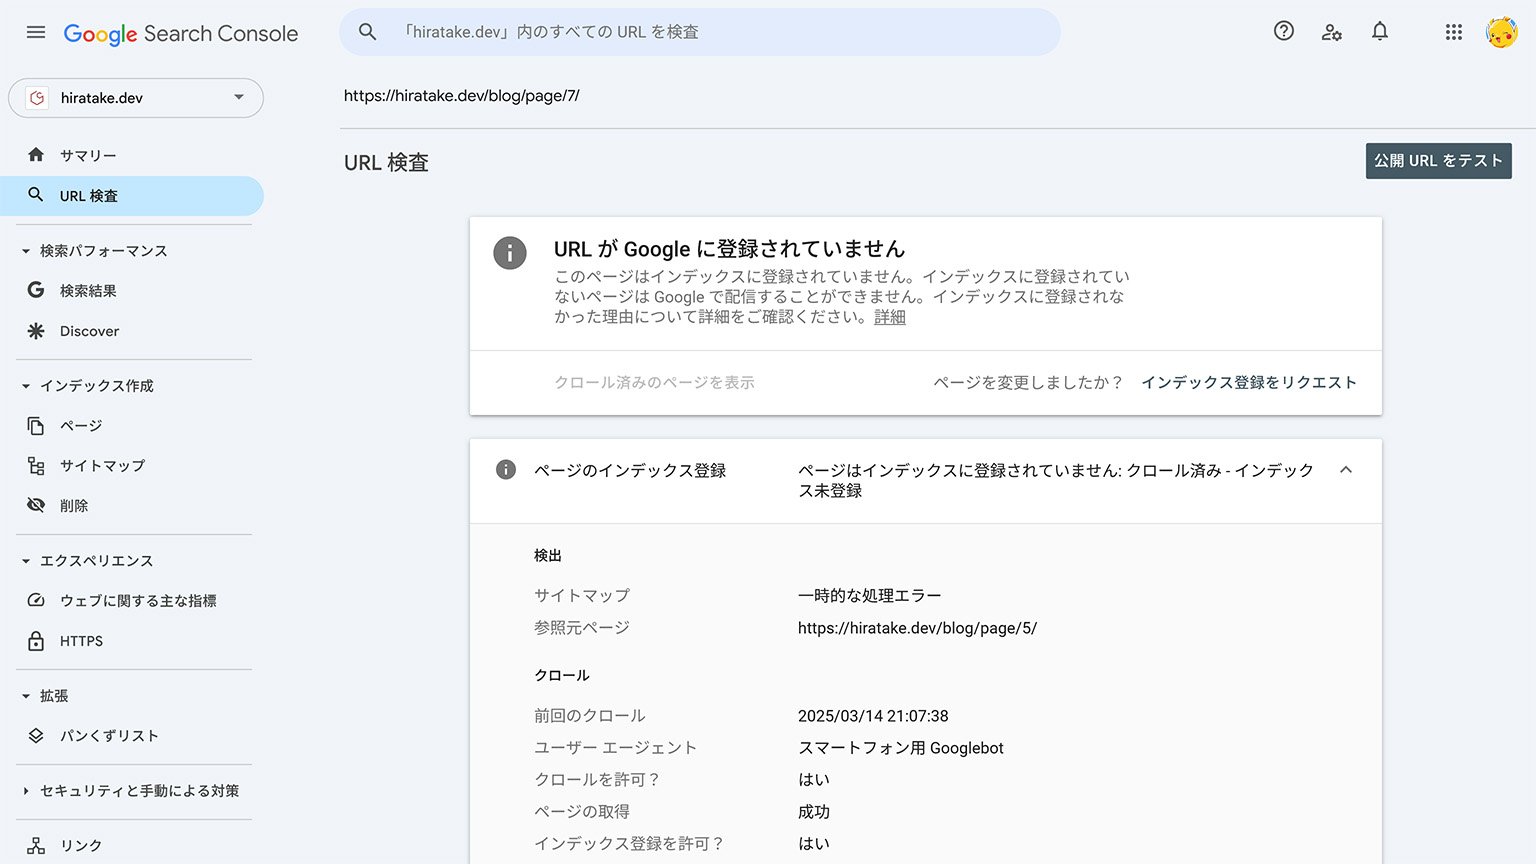This screenshot has height=864, width=1536.
Task: Click the pages icon beside ページ
Action: (36, 426)
